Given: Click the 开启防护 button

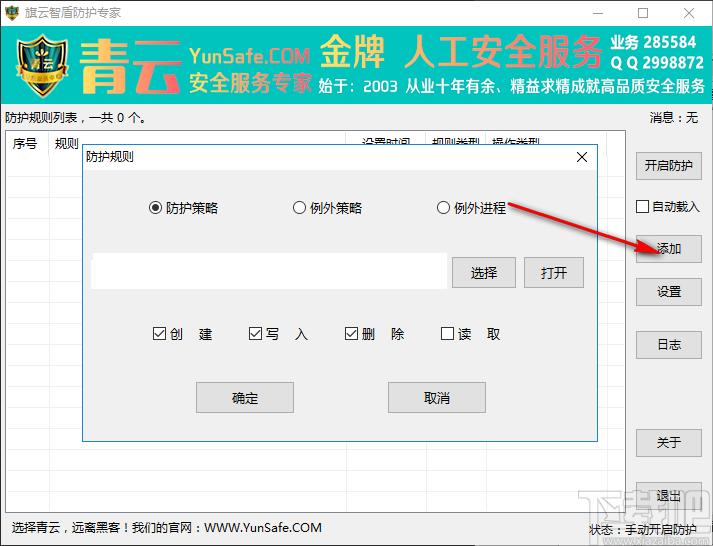Looking at the screenshot, I should tap(668, 166).
